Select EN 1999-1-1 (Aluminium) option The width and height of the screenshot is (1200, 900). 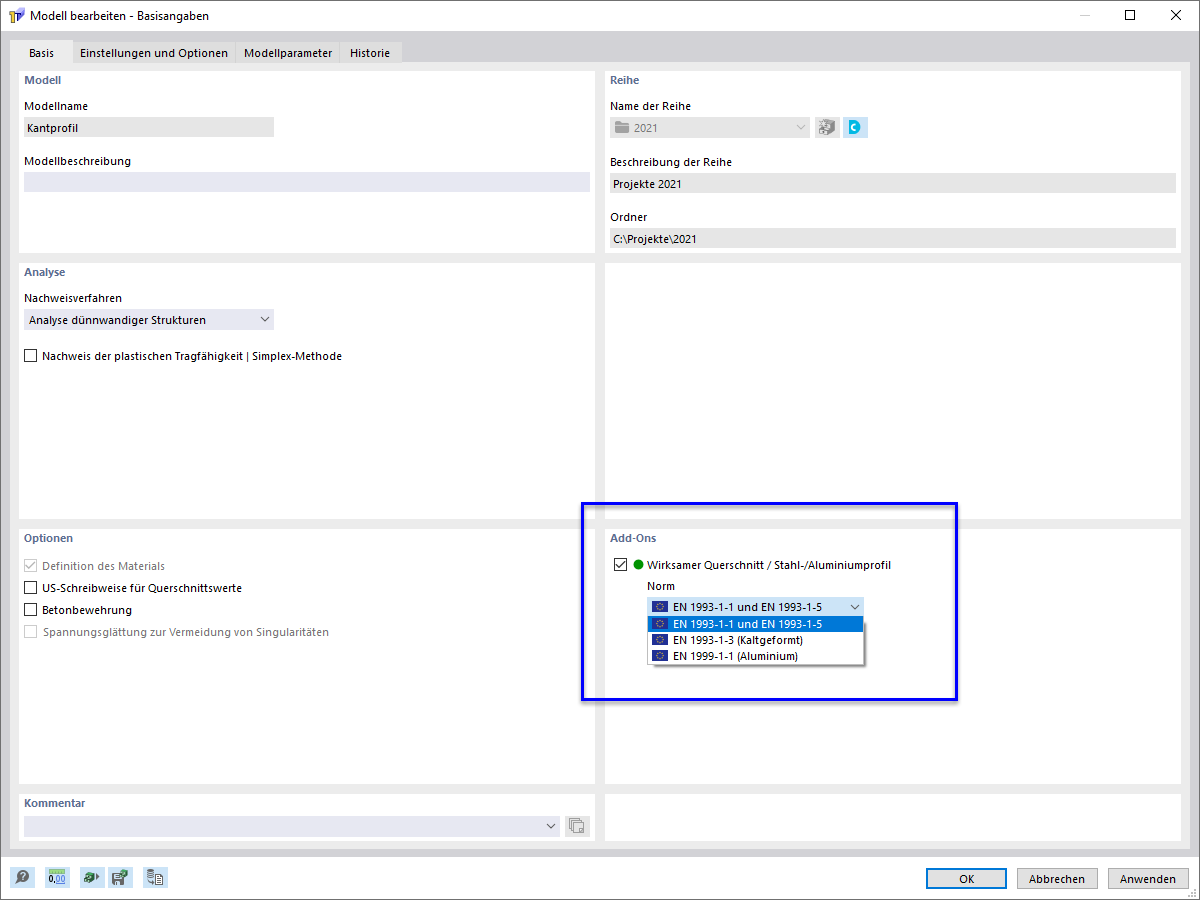(x=756, y=656)
